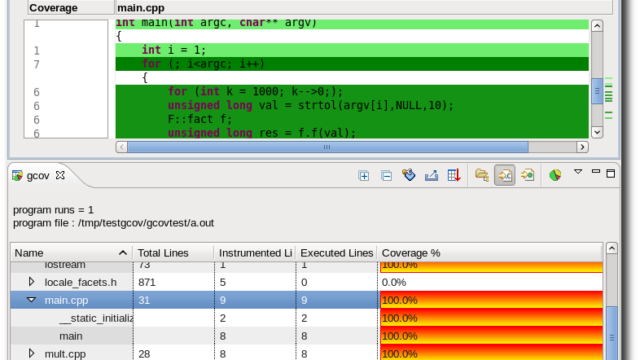
Task: Click the Expand All icon in gcov toolbar
Action: pos(363,176)
